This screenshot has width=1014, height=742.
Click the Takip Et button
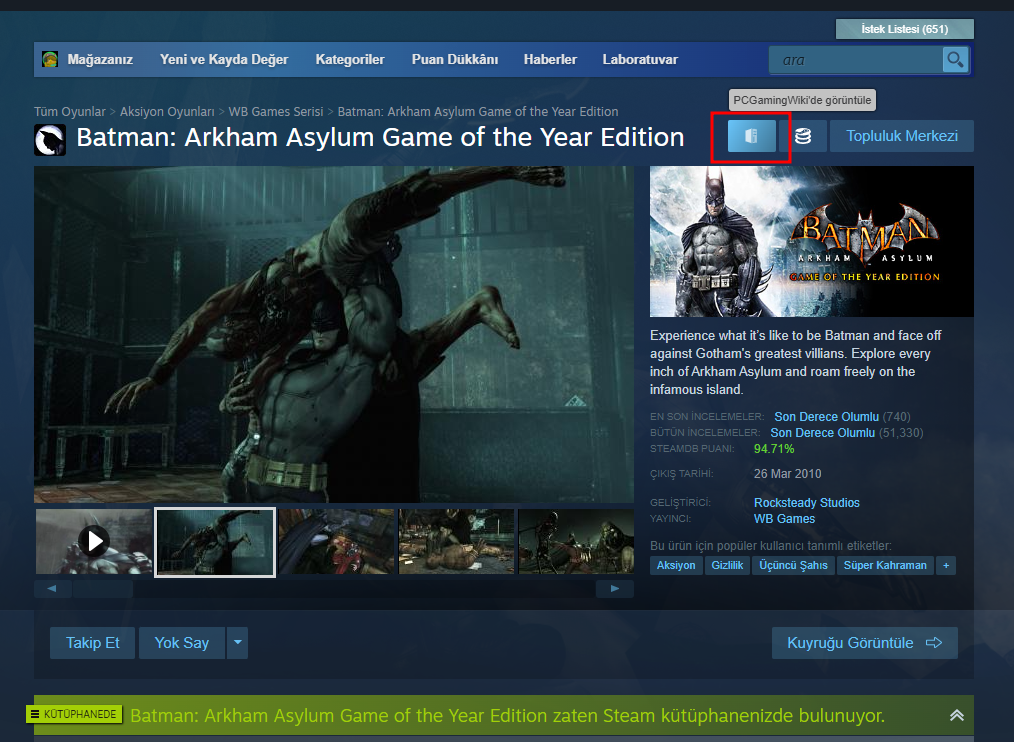92,642
